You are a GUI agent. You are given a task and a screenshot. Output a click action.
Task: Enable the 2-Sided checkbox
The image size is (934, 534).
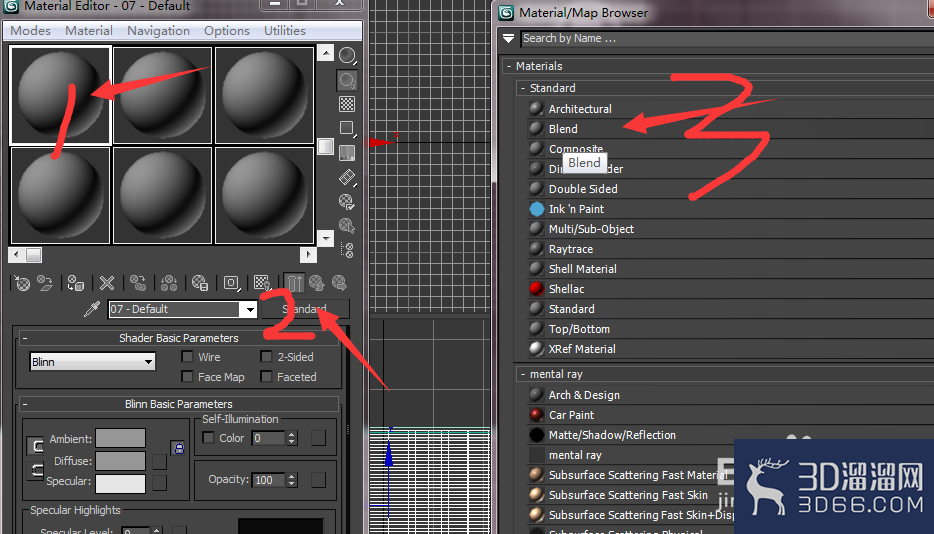(x=266, y=356)
